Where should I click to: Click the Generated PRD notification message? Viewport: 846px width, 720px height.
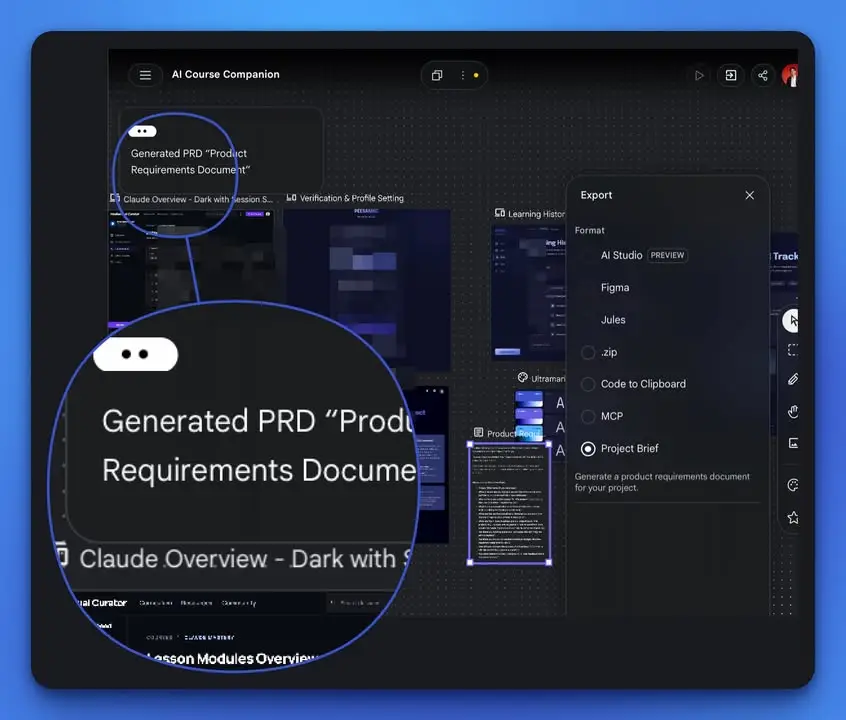(x=190, y=161)
